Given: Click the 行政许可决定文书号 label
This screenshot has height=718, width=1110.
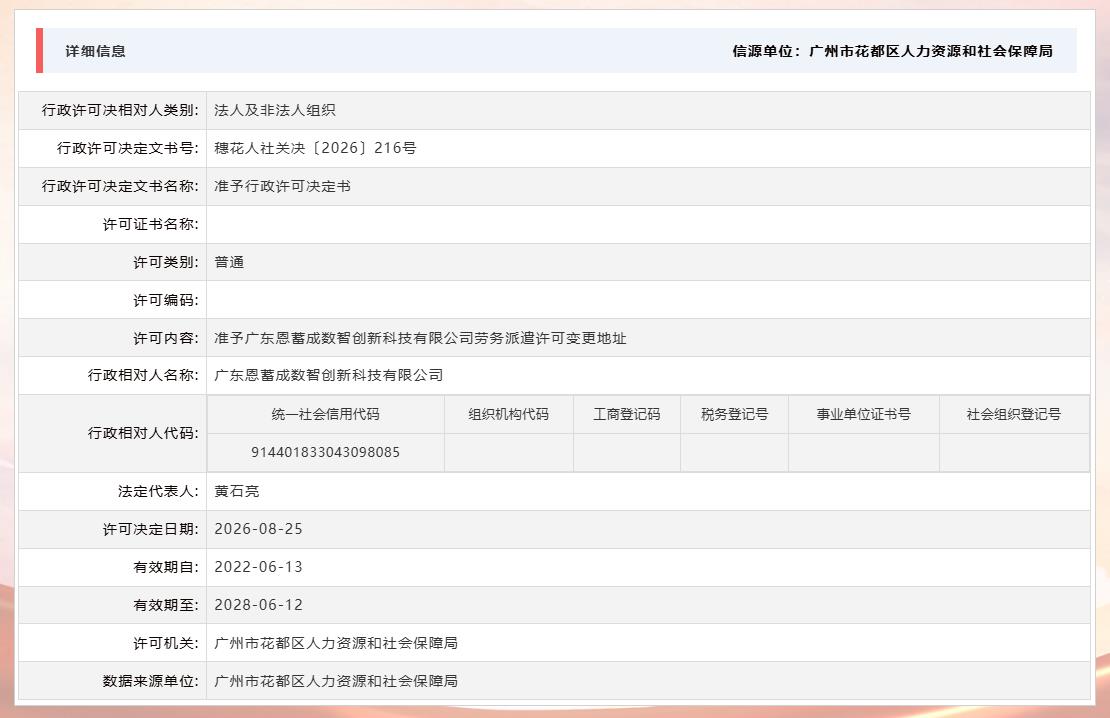Looking at the screenshot, I should coord(127,148).
